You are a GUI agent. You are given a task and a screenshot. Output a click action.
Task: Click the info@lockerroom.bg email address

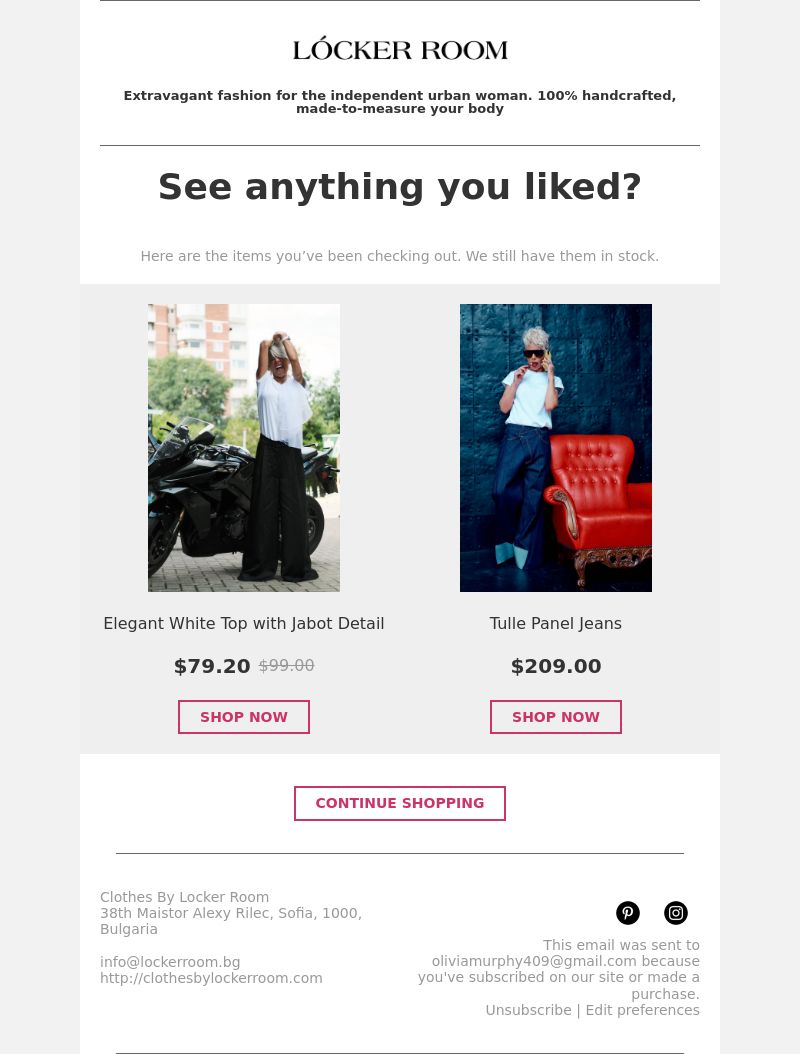click(x=170, y=962)
